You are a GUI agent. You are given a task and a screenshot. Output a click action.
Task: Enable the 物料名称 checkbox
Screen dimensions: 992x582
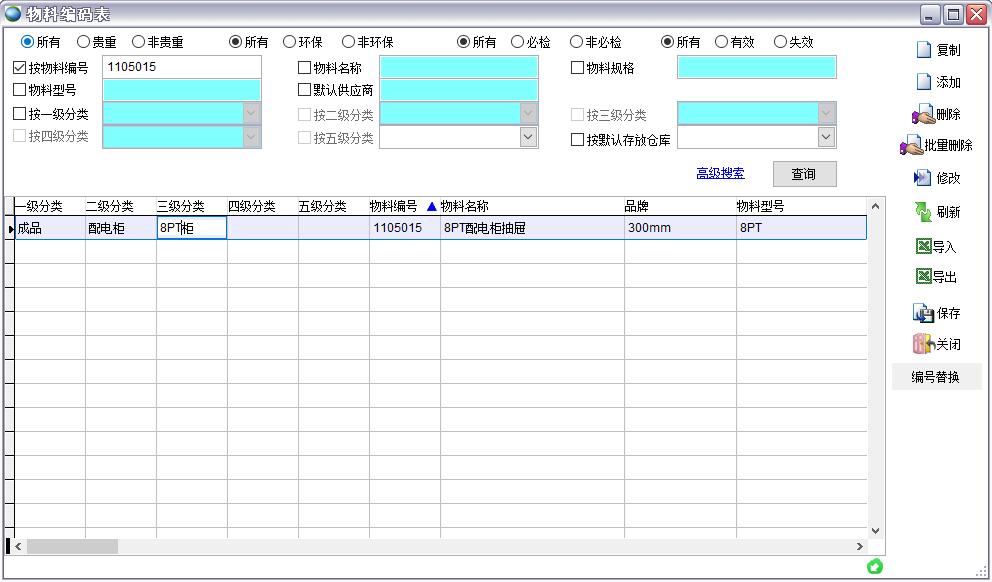point(305,68)
